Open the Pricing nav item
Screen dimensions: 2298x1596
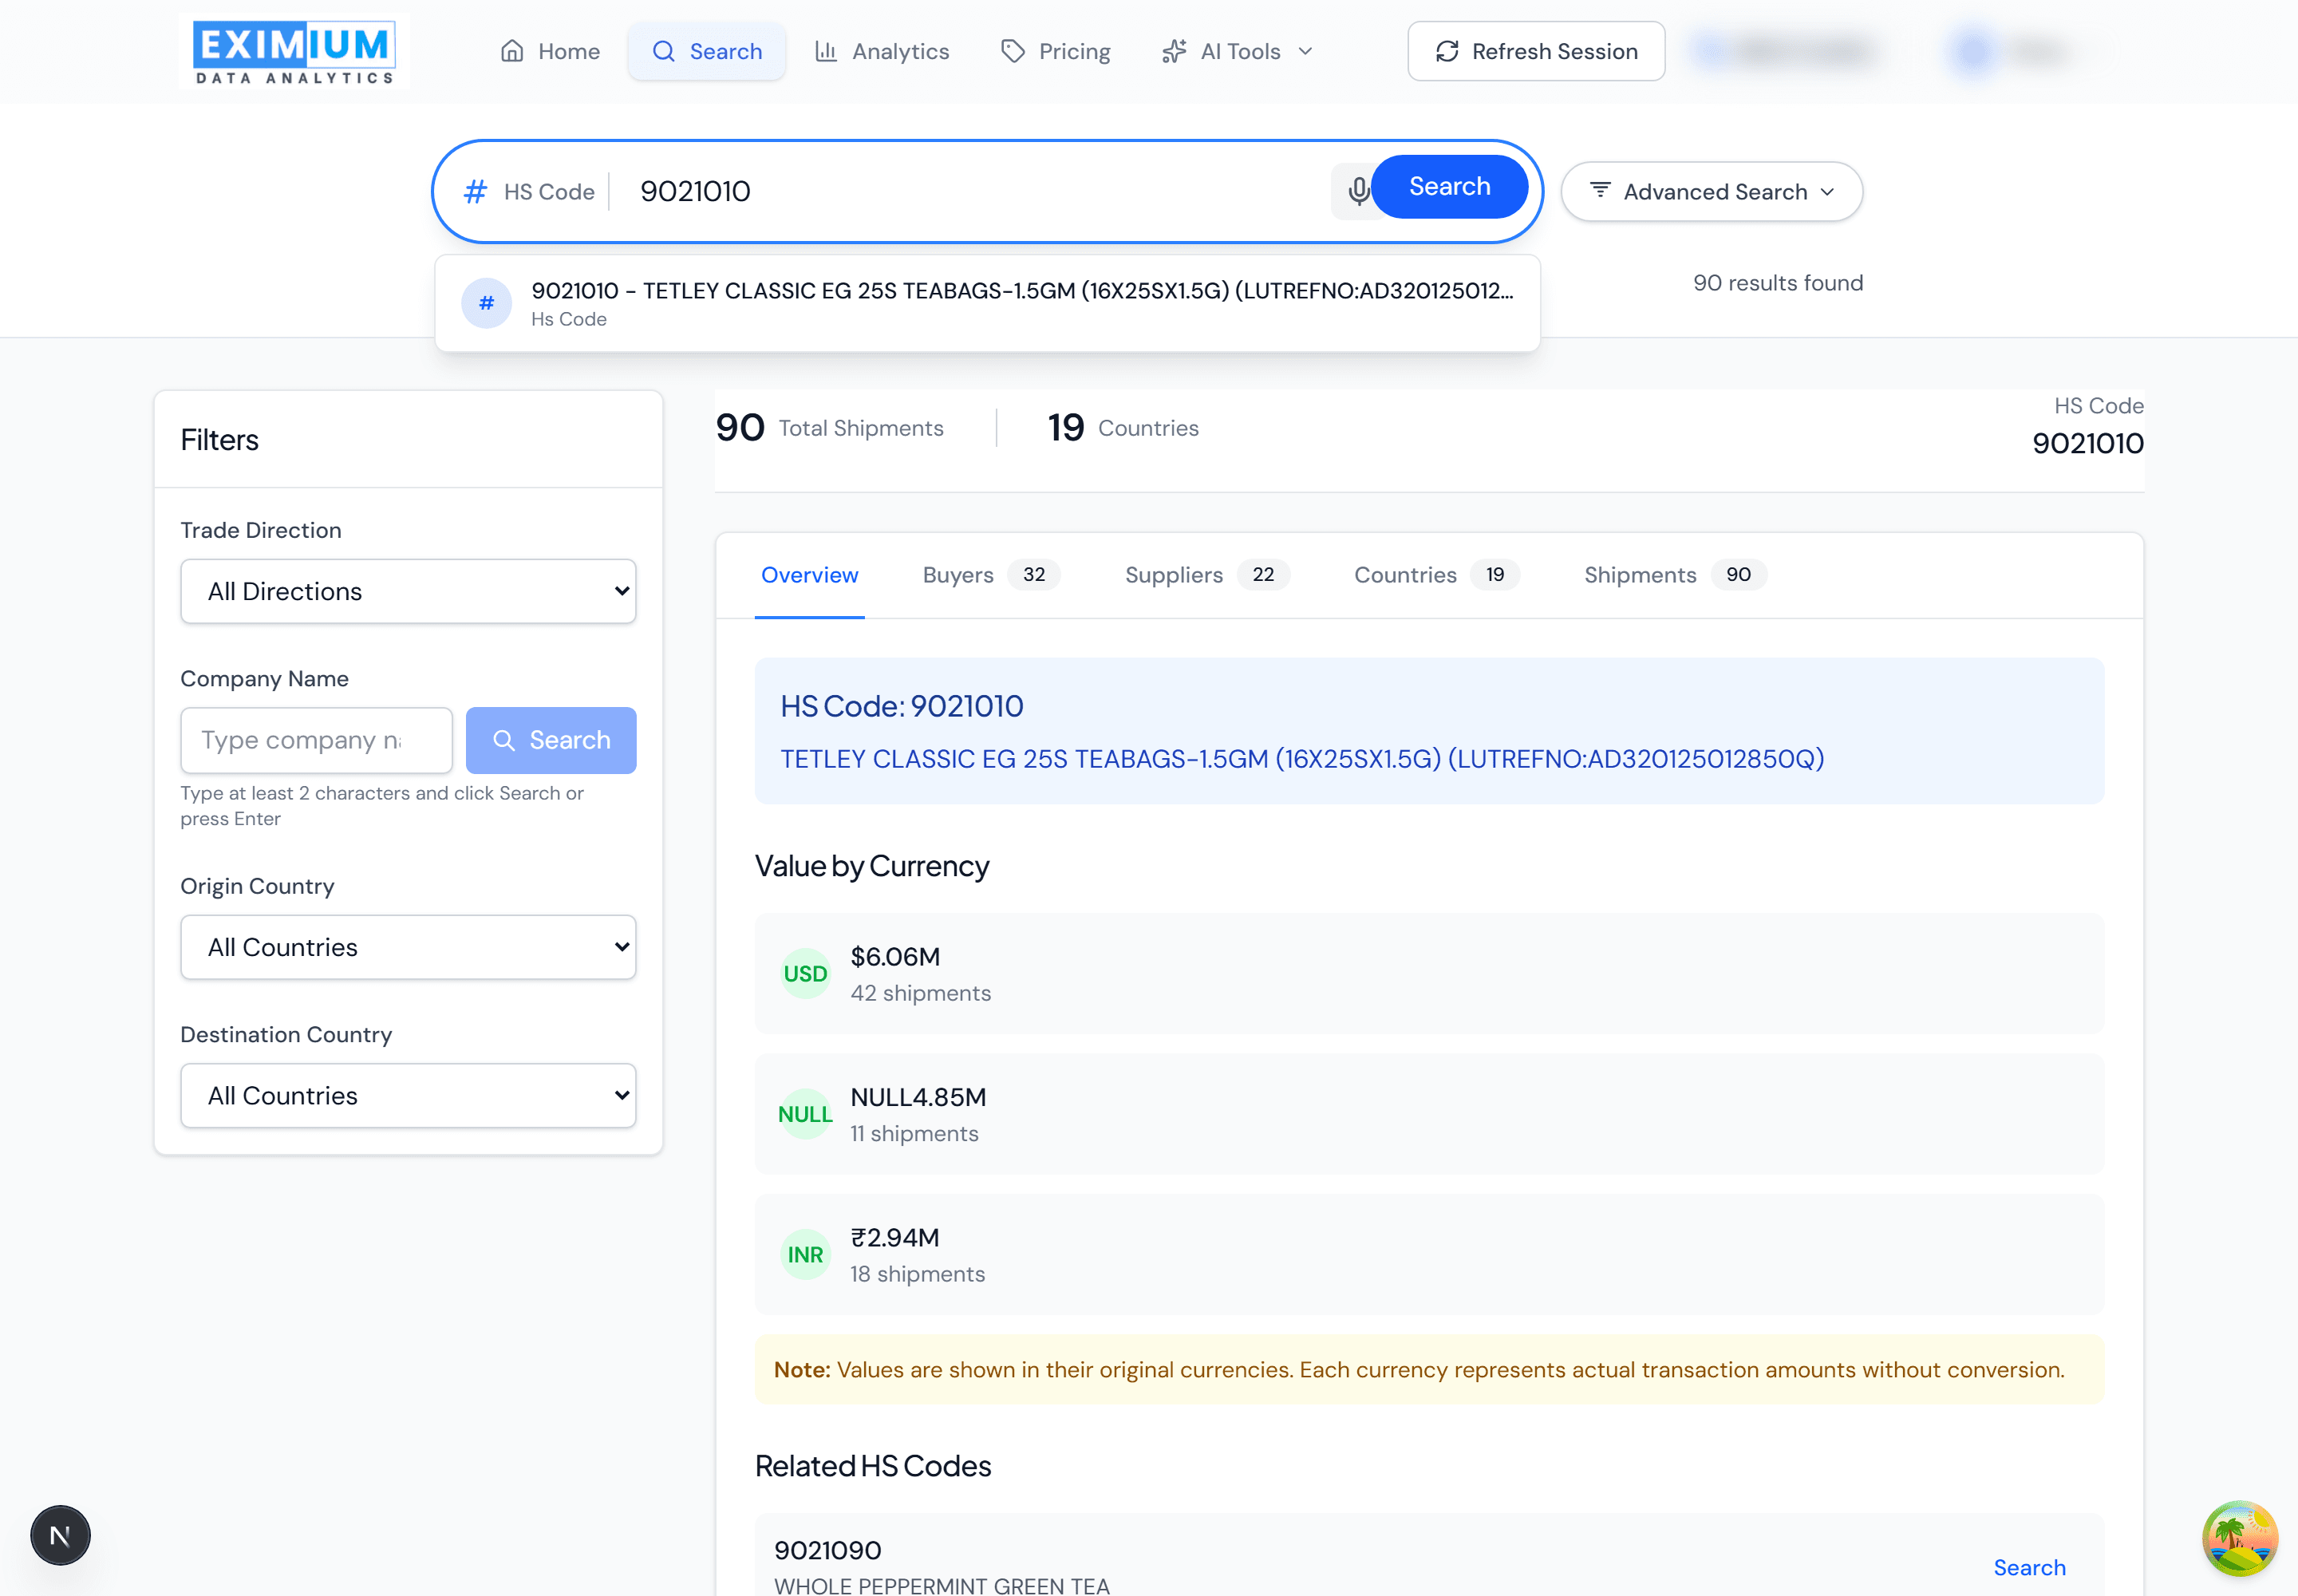click(x=1055, y=51)
